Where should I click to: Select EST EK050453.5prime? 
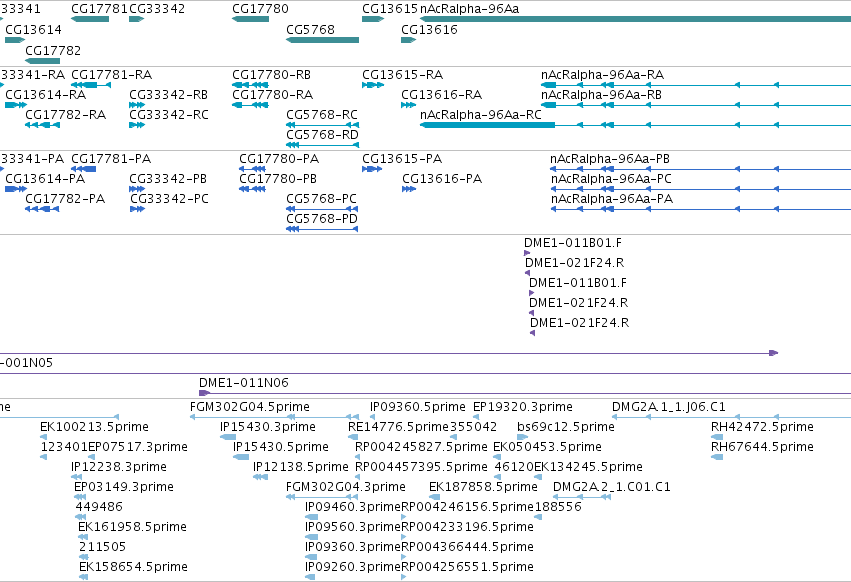[548, 447]
